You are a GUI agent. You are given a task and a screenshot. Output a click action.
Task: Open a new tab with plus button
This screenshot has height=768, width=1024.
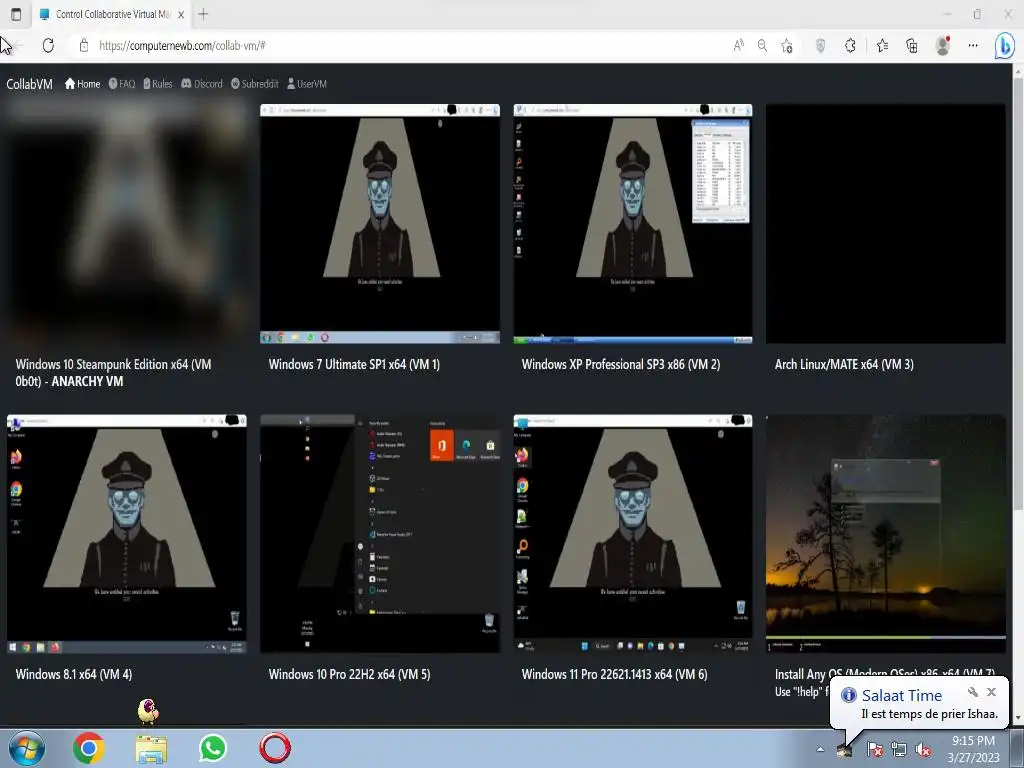[x=203, y=14]
